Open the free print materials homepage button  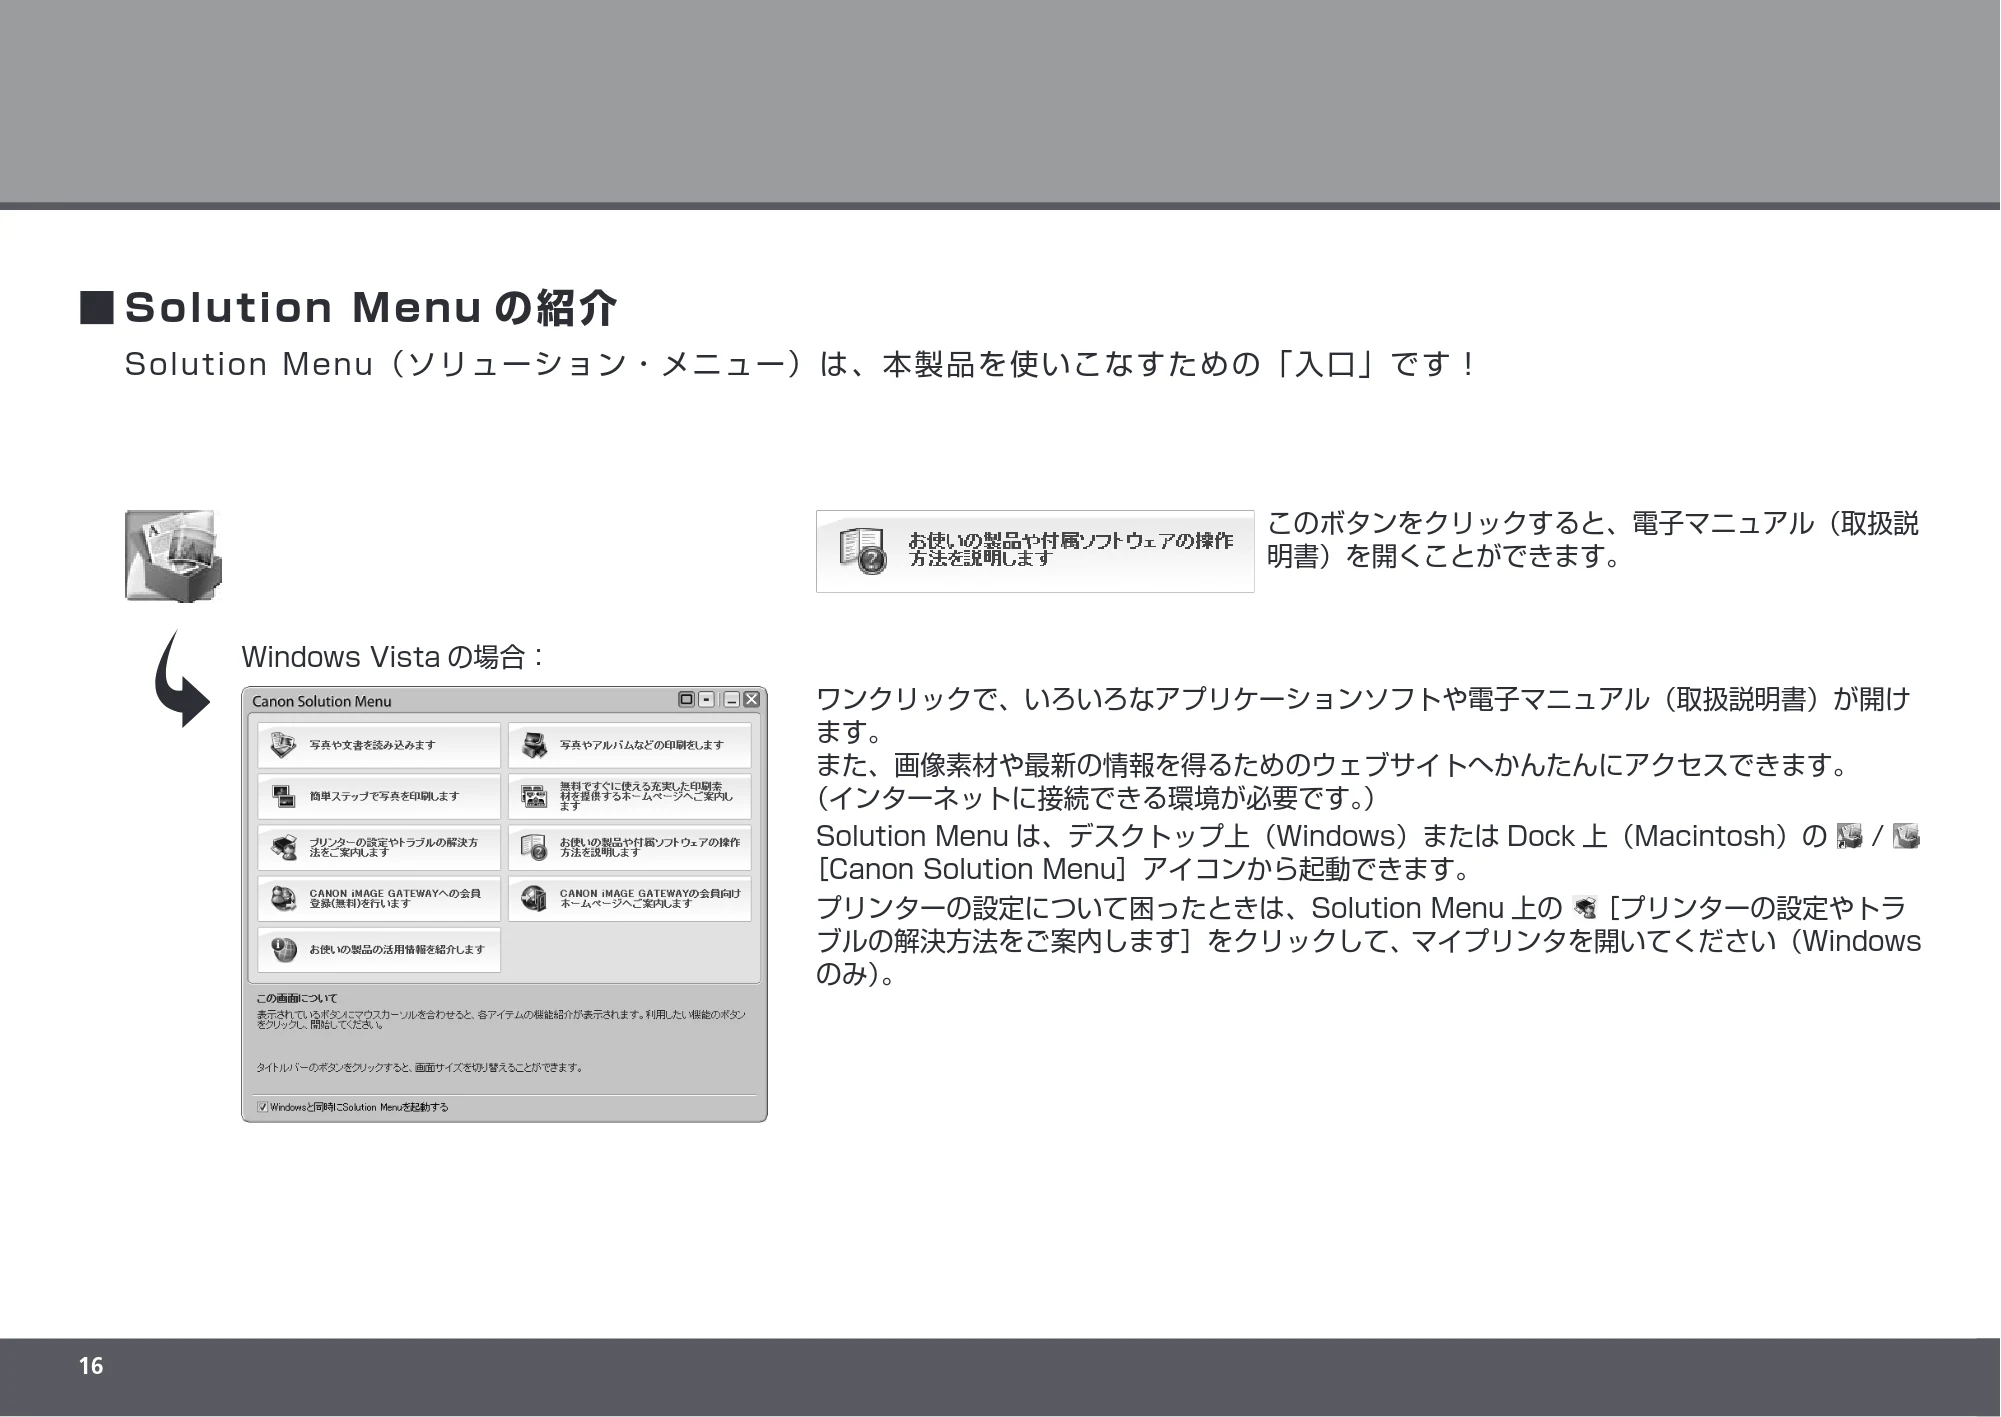point(630,797)
